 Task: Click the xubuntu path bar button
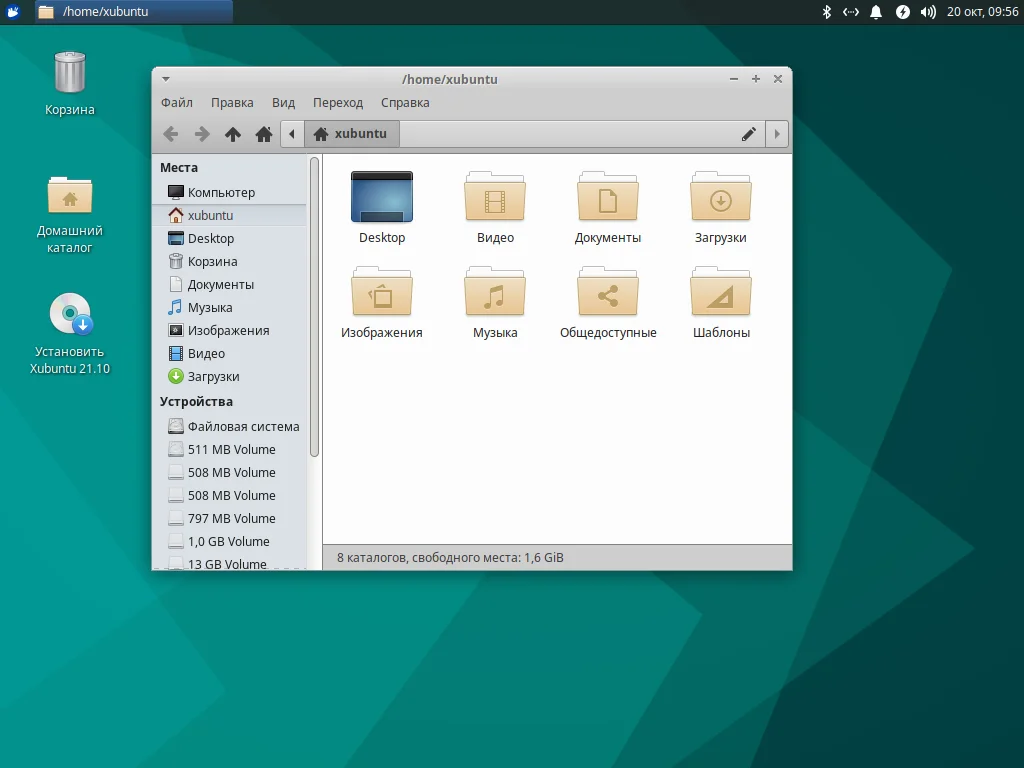(x=351, y=134)
